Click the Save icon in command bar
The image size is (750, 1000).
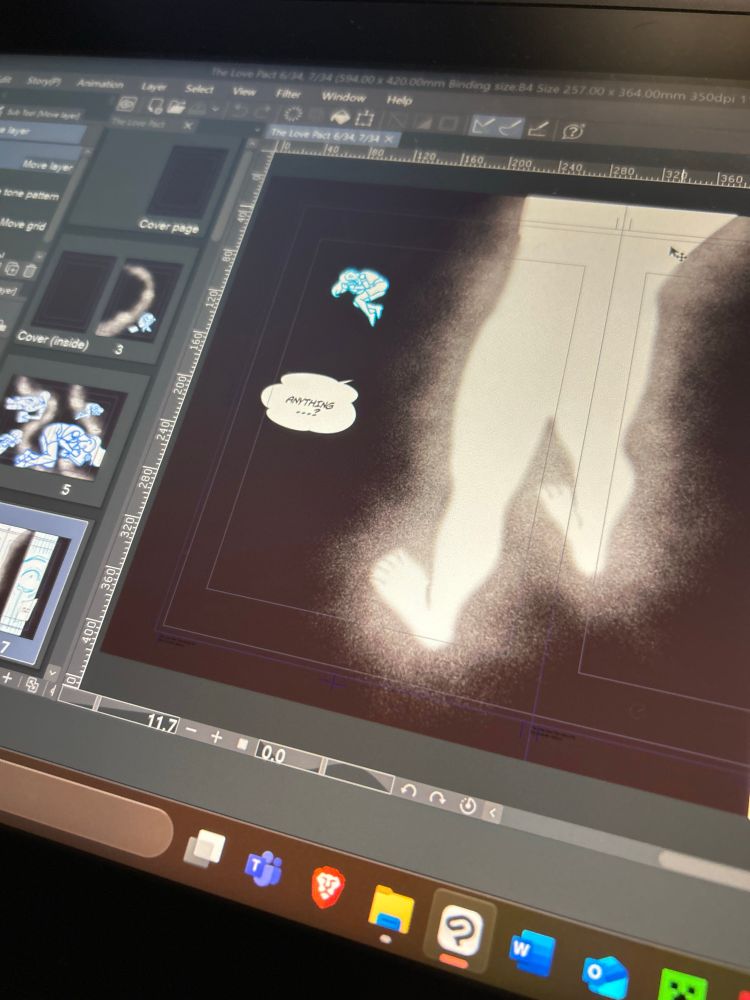[199, 107]
